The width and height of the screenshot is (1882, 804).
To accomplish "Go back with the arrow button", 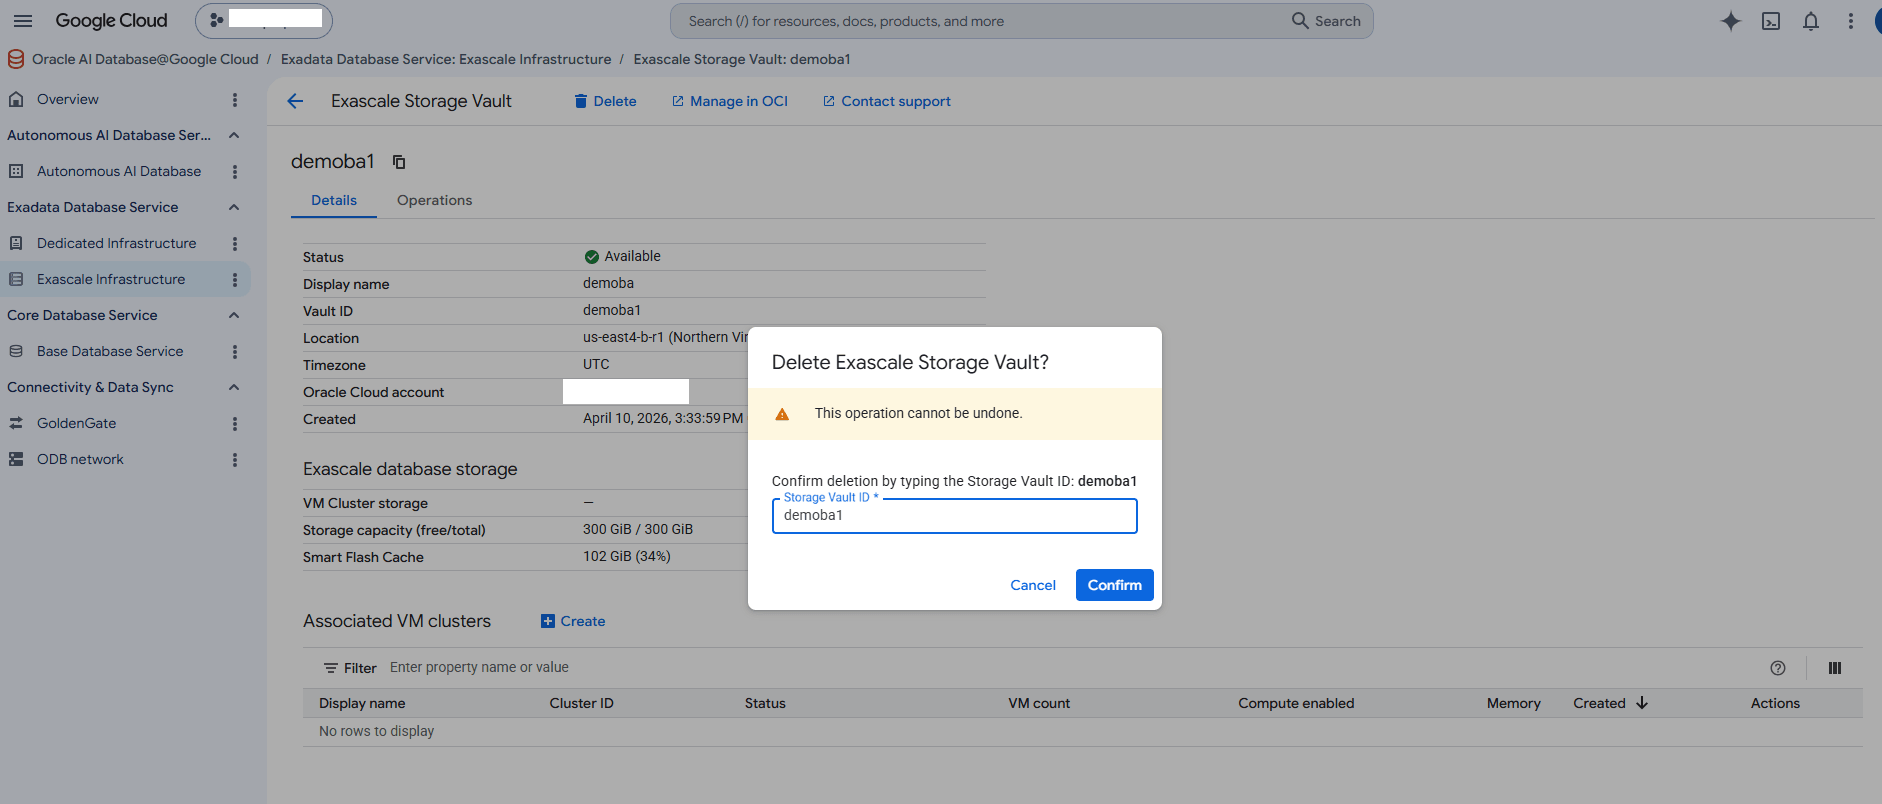I will click(295, 101).
